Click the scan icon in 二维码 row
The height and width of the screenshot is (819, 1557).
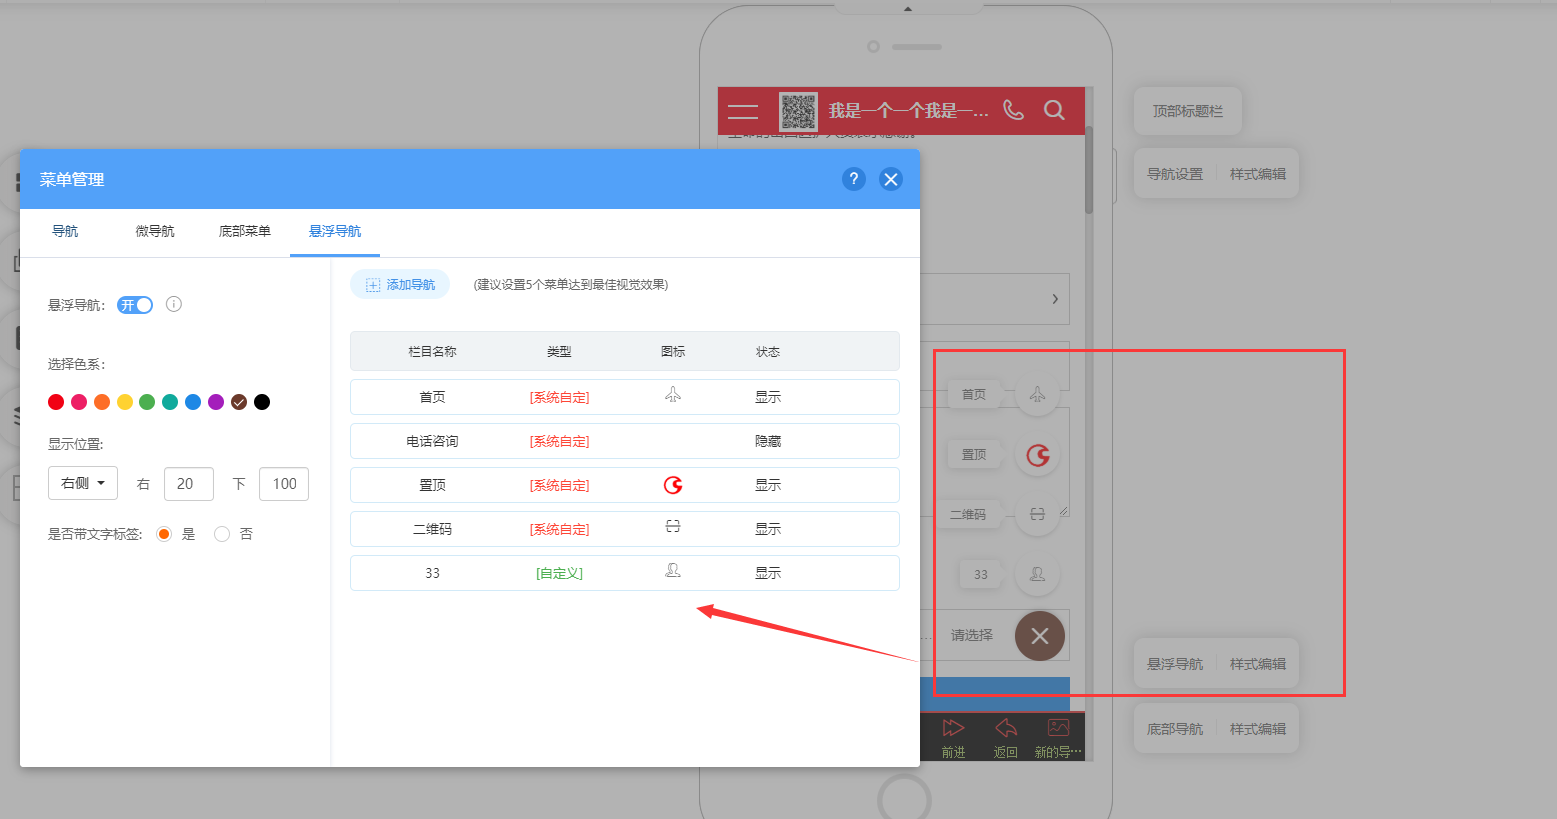tap(673, 526)
